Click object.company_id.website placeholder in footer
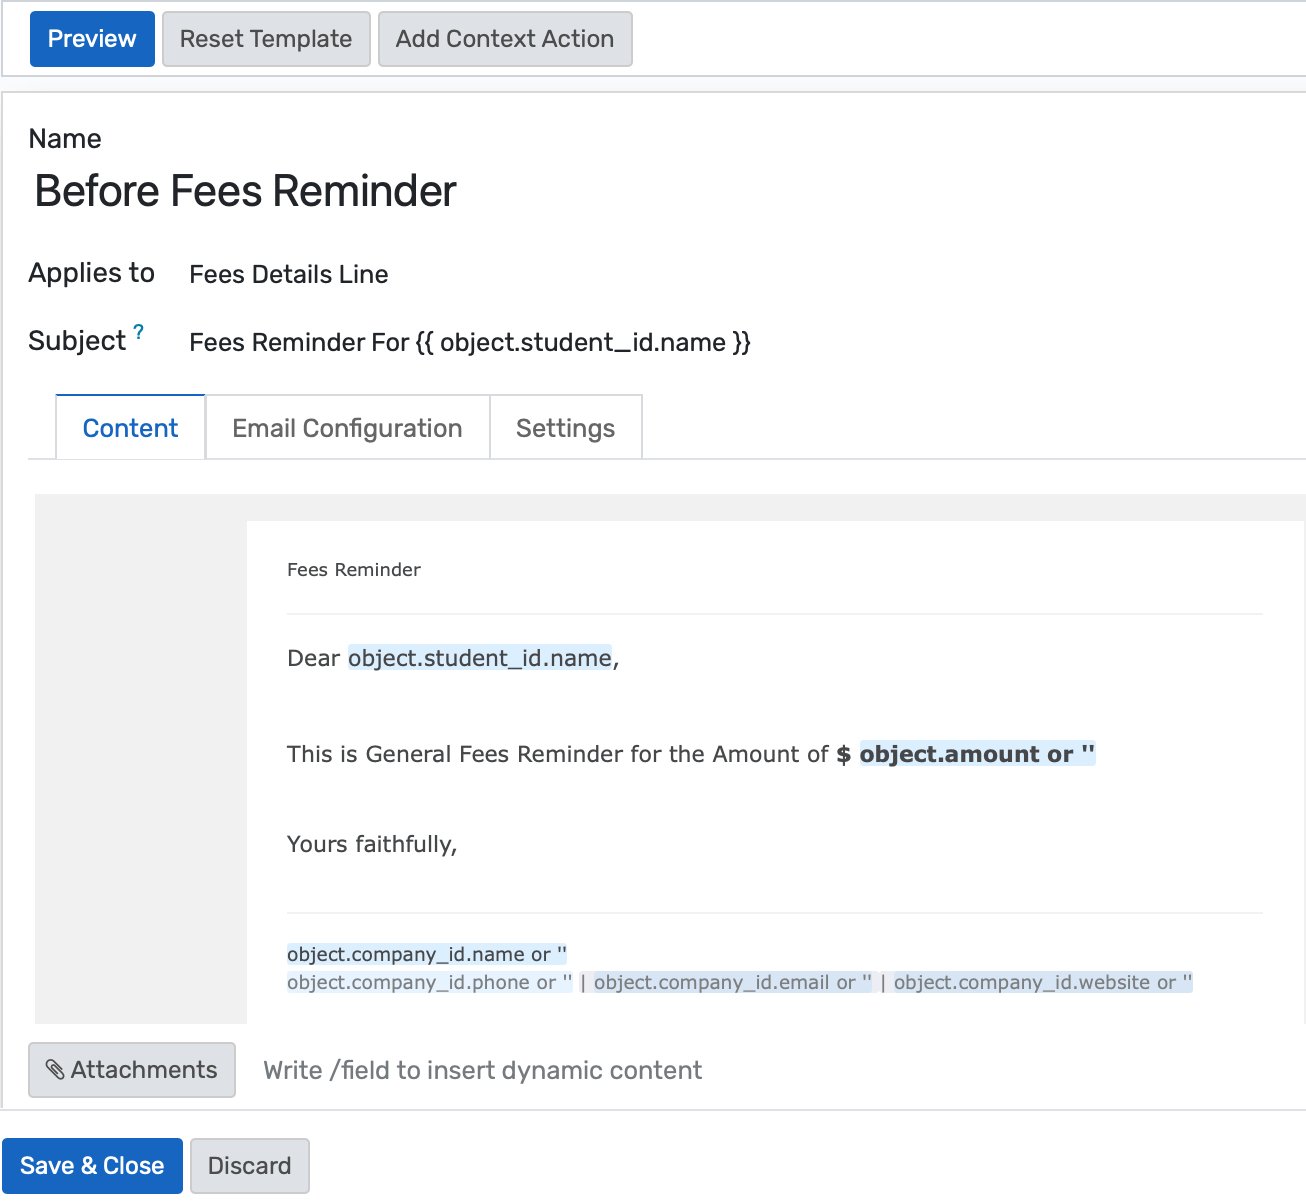Image resolution: width=1306 pixels, height=1202 pixels. tap(1042, 982)
